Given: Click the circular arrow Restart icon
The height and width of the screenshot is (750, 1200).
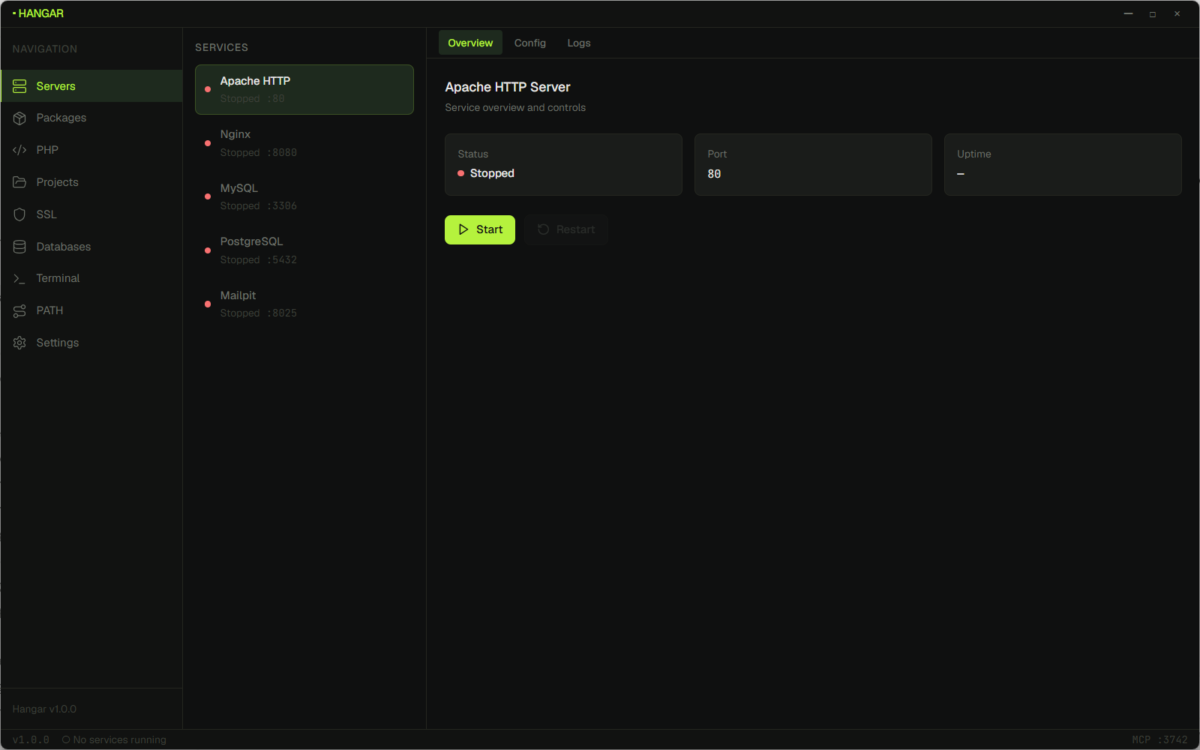Looking at the screenshot, I should pos(543,230).
